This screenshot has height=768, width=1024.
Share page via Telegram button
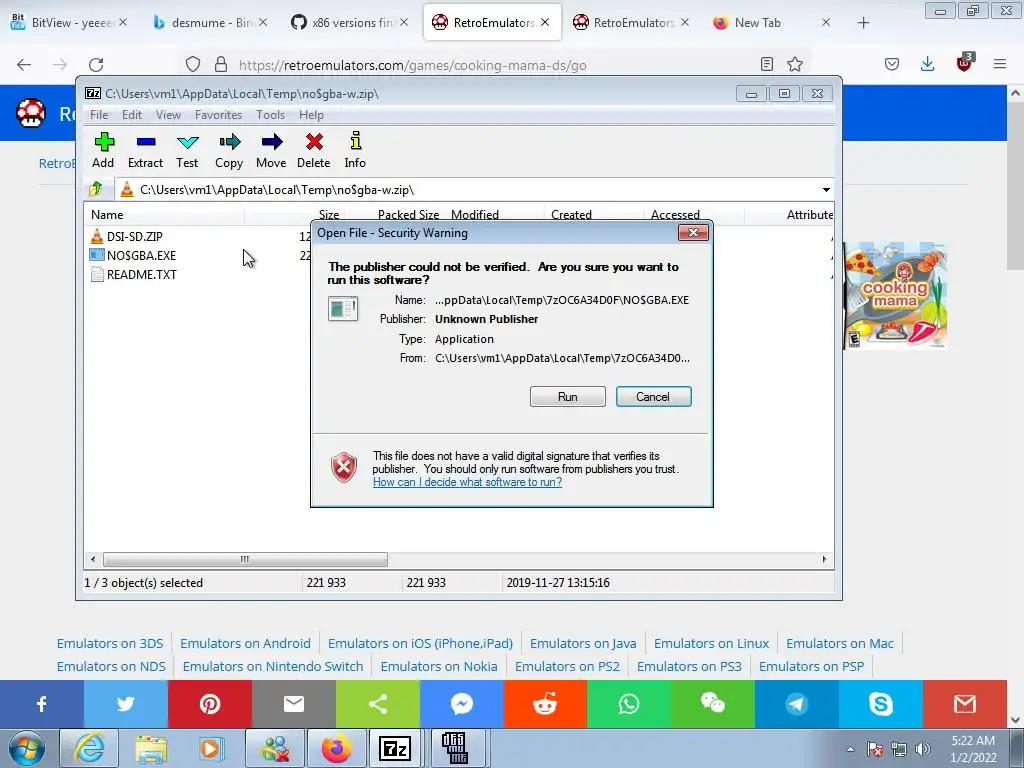pyautogui.click(x=797, y=704)
